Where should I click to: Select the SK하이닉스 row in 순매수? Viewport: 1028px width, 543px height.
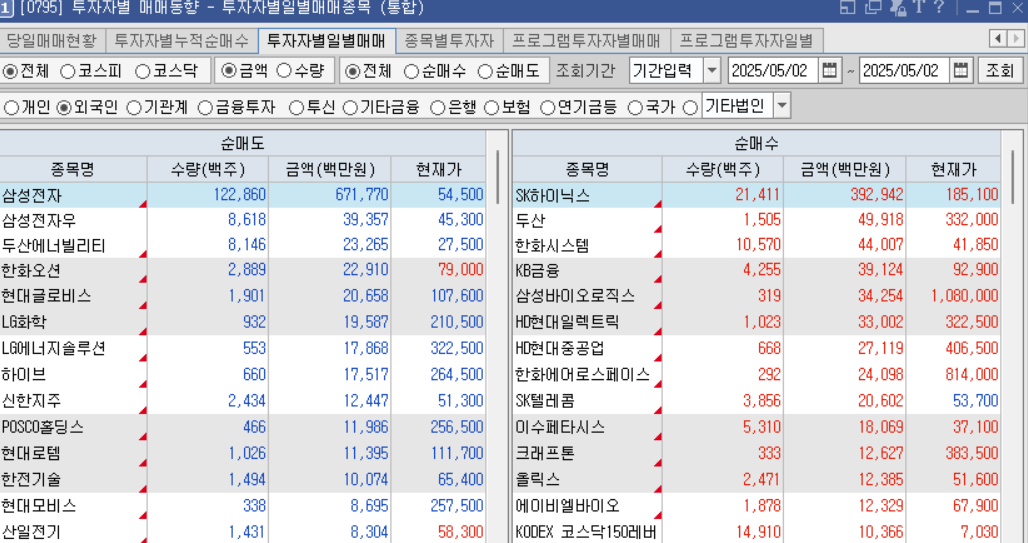pyautogui.click(x=757, y=195)
